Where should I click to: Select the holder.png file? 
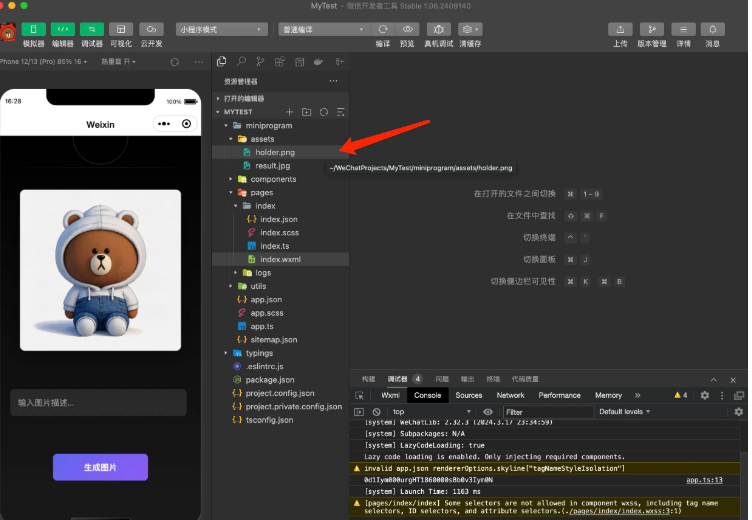click(281, 152)
